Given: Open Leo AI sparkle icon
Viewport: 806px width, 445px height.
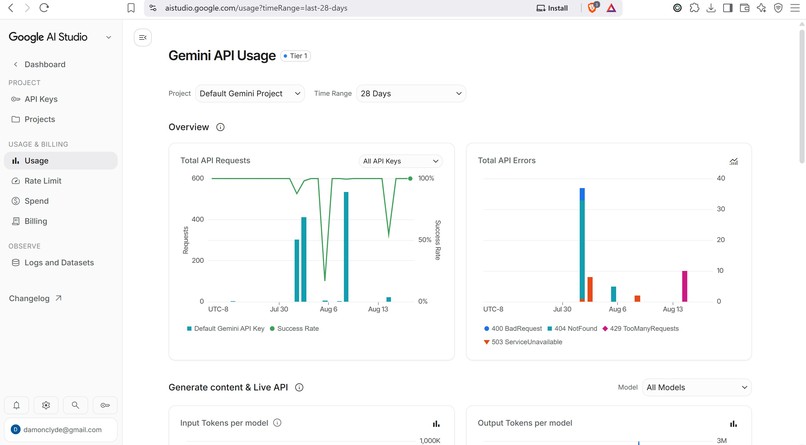Looking at the screenshot, I should pyautogui.click(x=761, y=8).
